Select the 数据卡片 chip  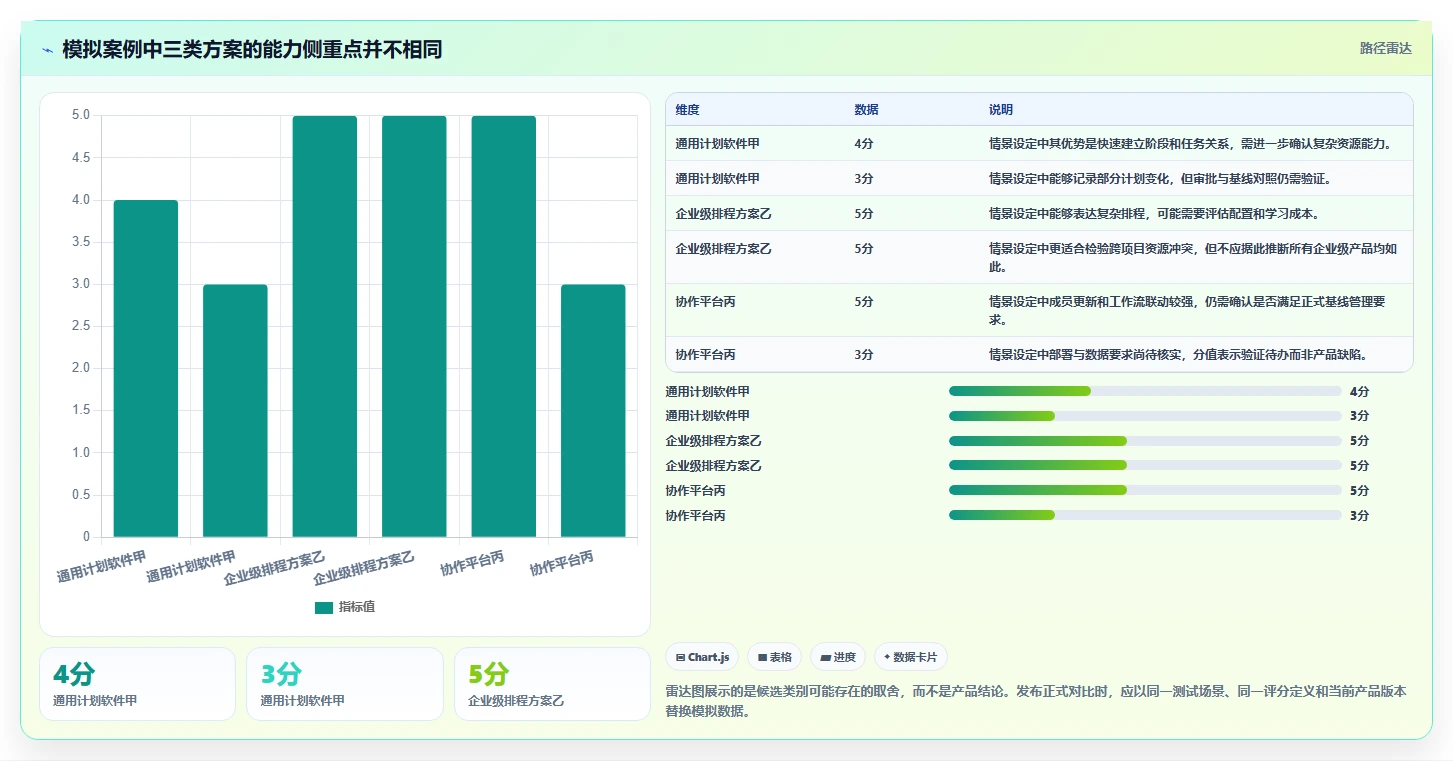[x=911, y=657]
